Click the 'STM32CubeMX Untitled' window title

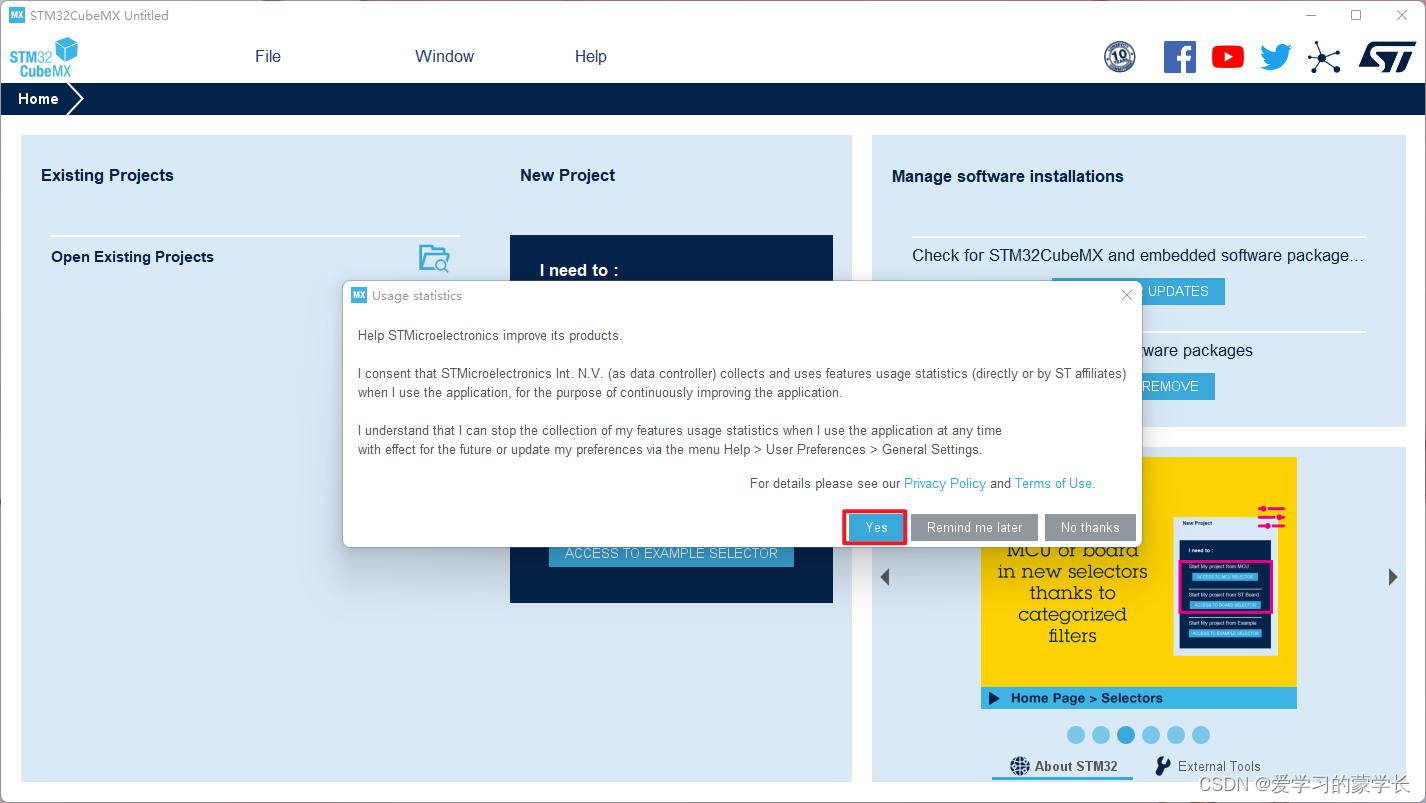(99, 15)
